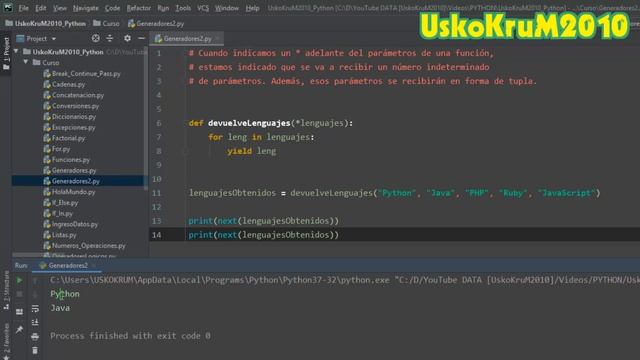640x360 pixels.
Task: Click the Stop icon in Run panel
Action: coord(19,294)
